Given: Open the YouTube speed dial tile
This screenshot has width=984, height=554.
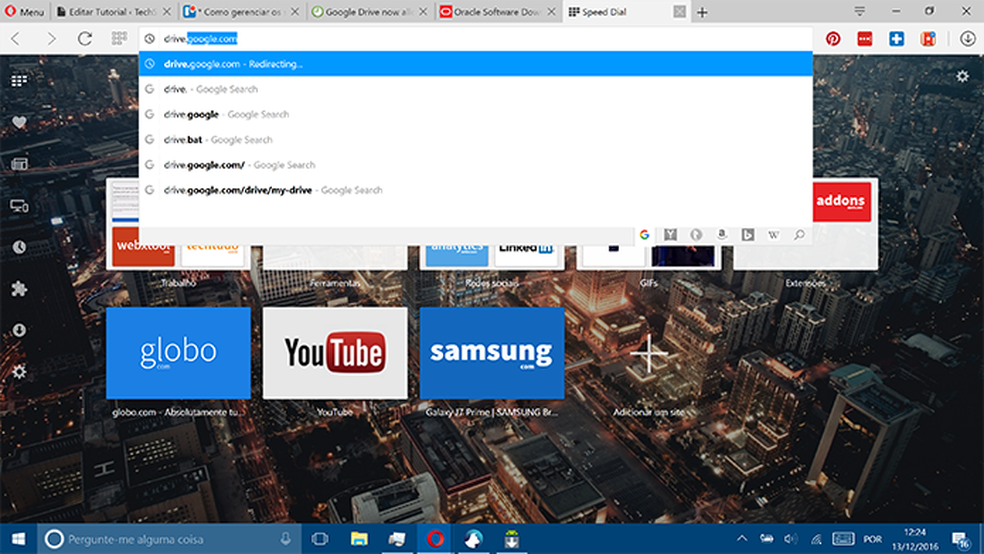Looking at the screenshot, I should coord(335,353).
